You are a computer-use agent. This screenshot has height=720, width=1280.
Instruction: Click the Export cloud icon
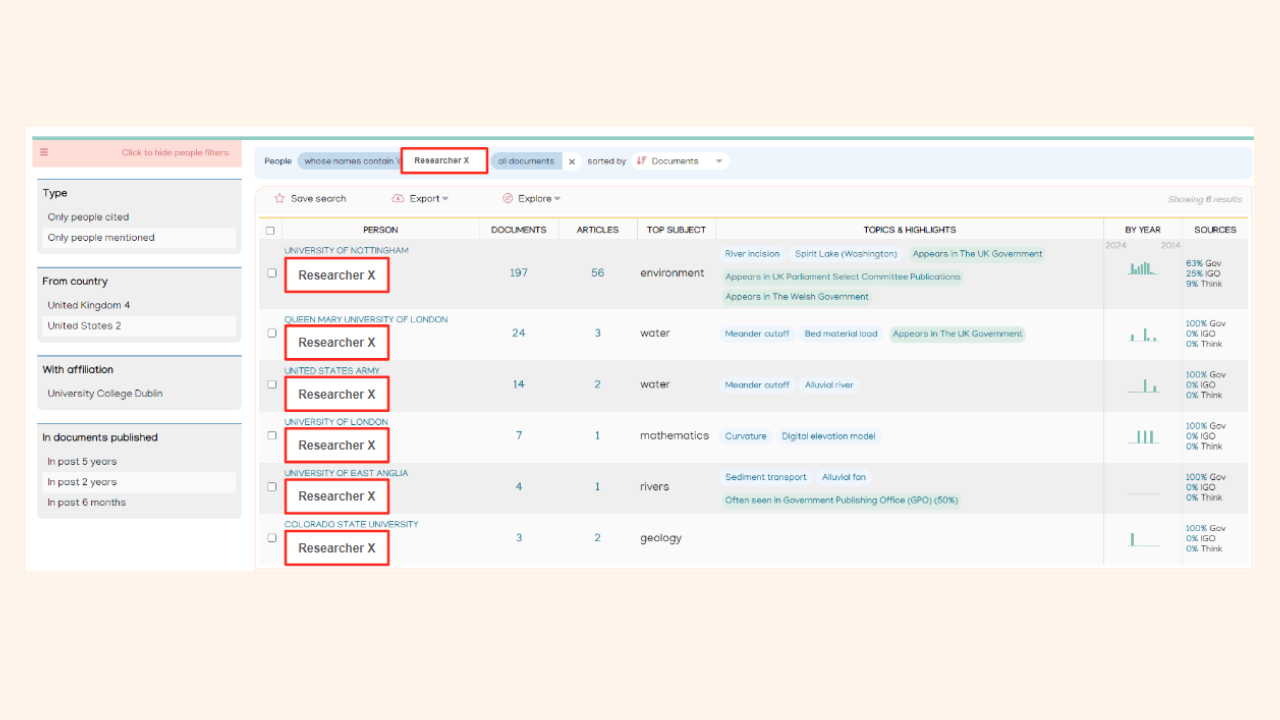pyautogui.click(x=400, y=198)
